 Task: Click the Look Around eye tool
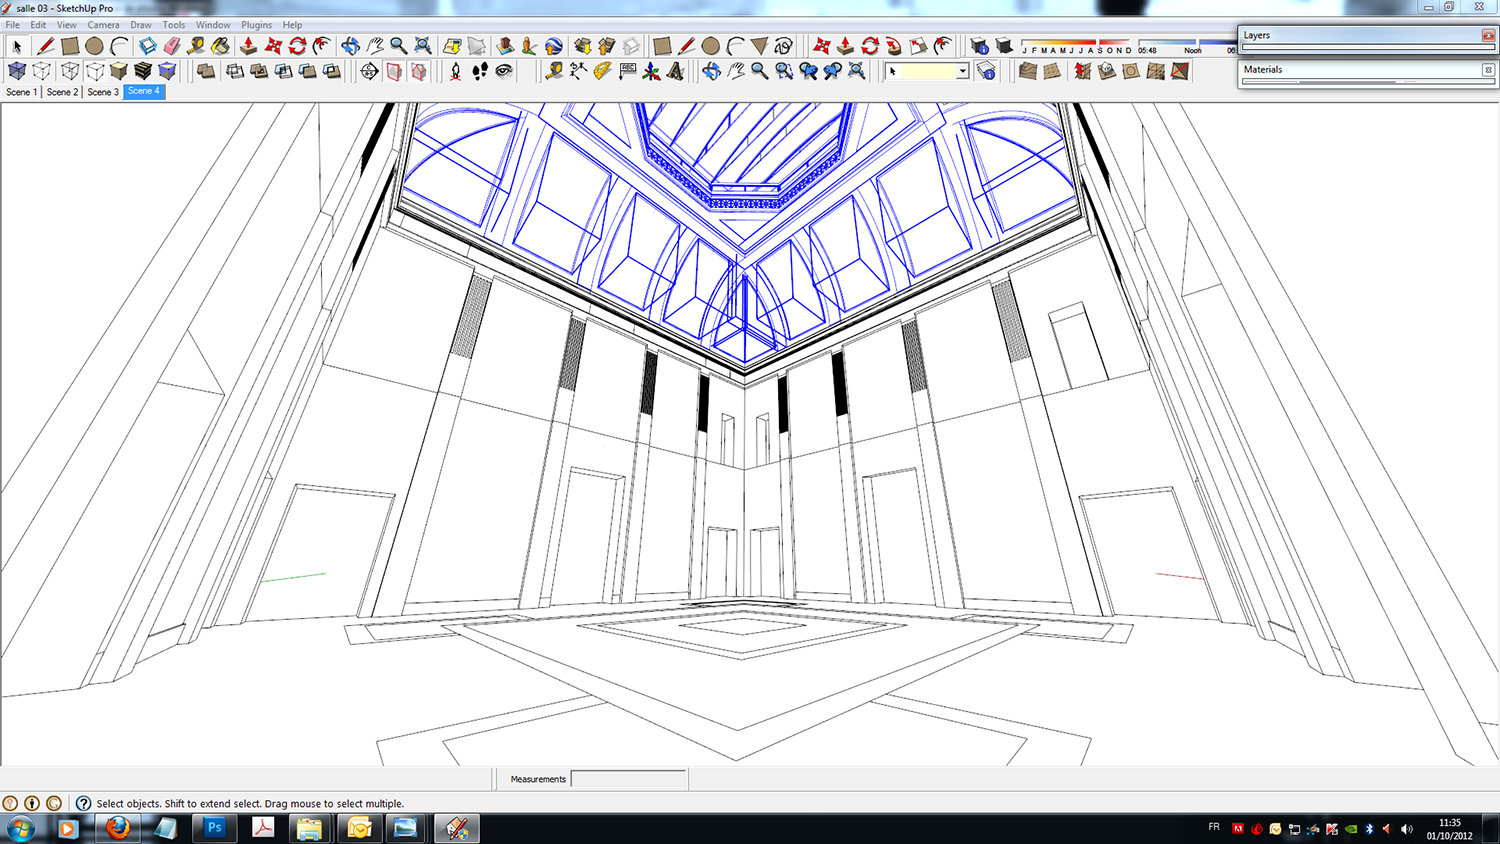click(x=504, y=71)
